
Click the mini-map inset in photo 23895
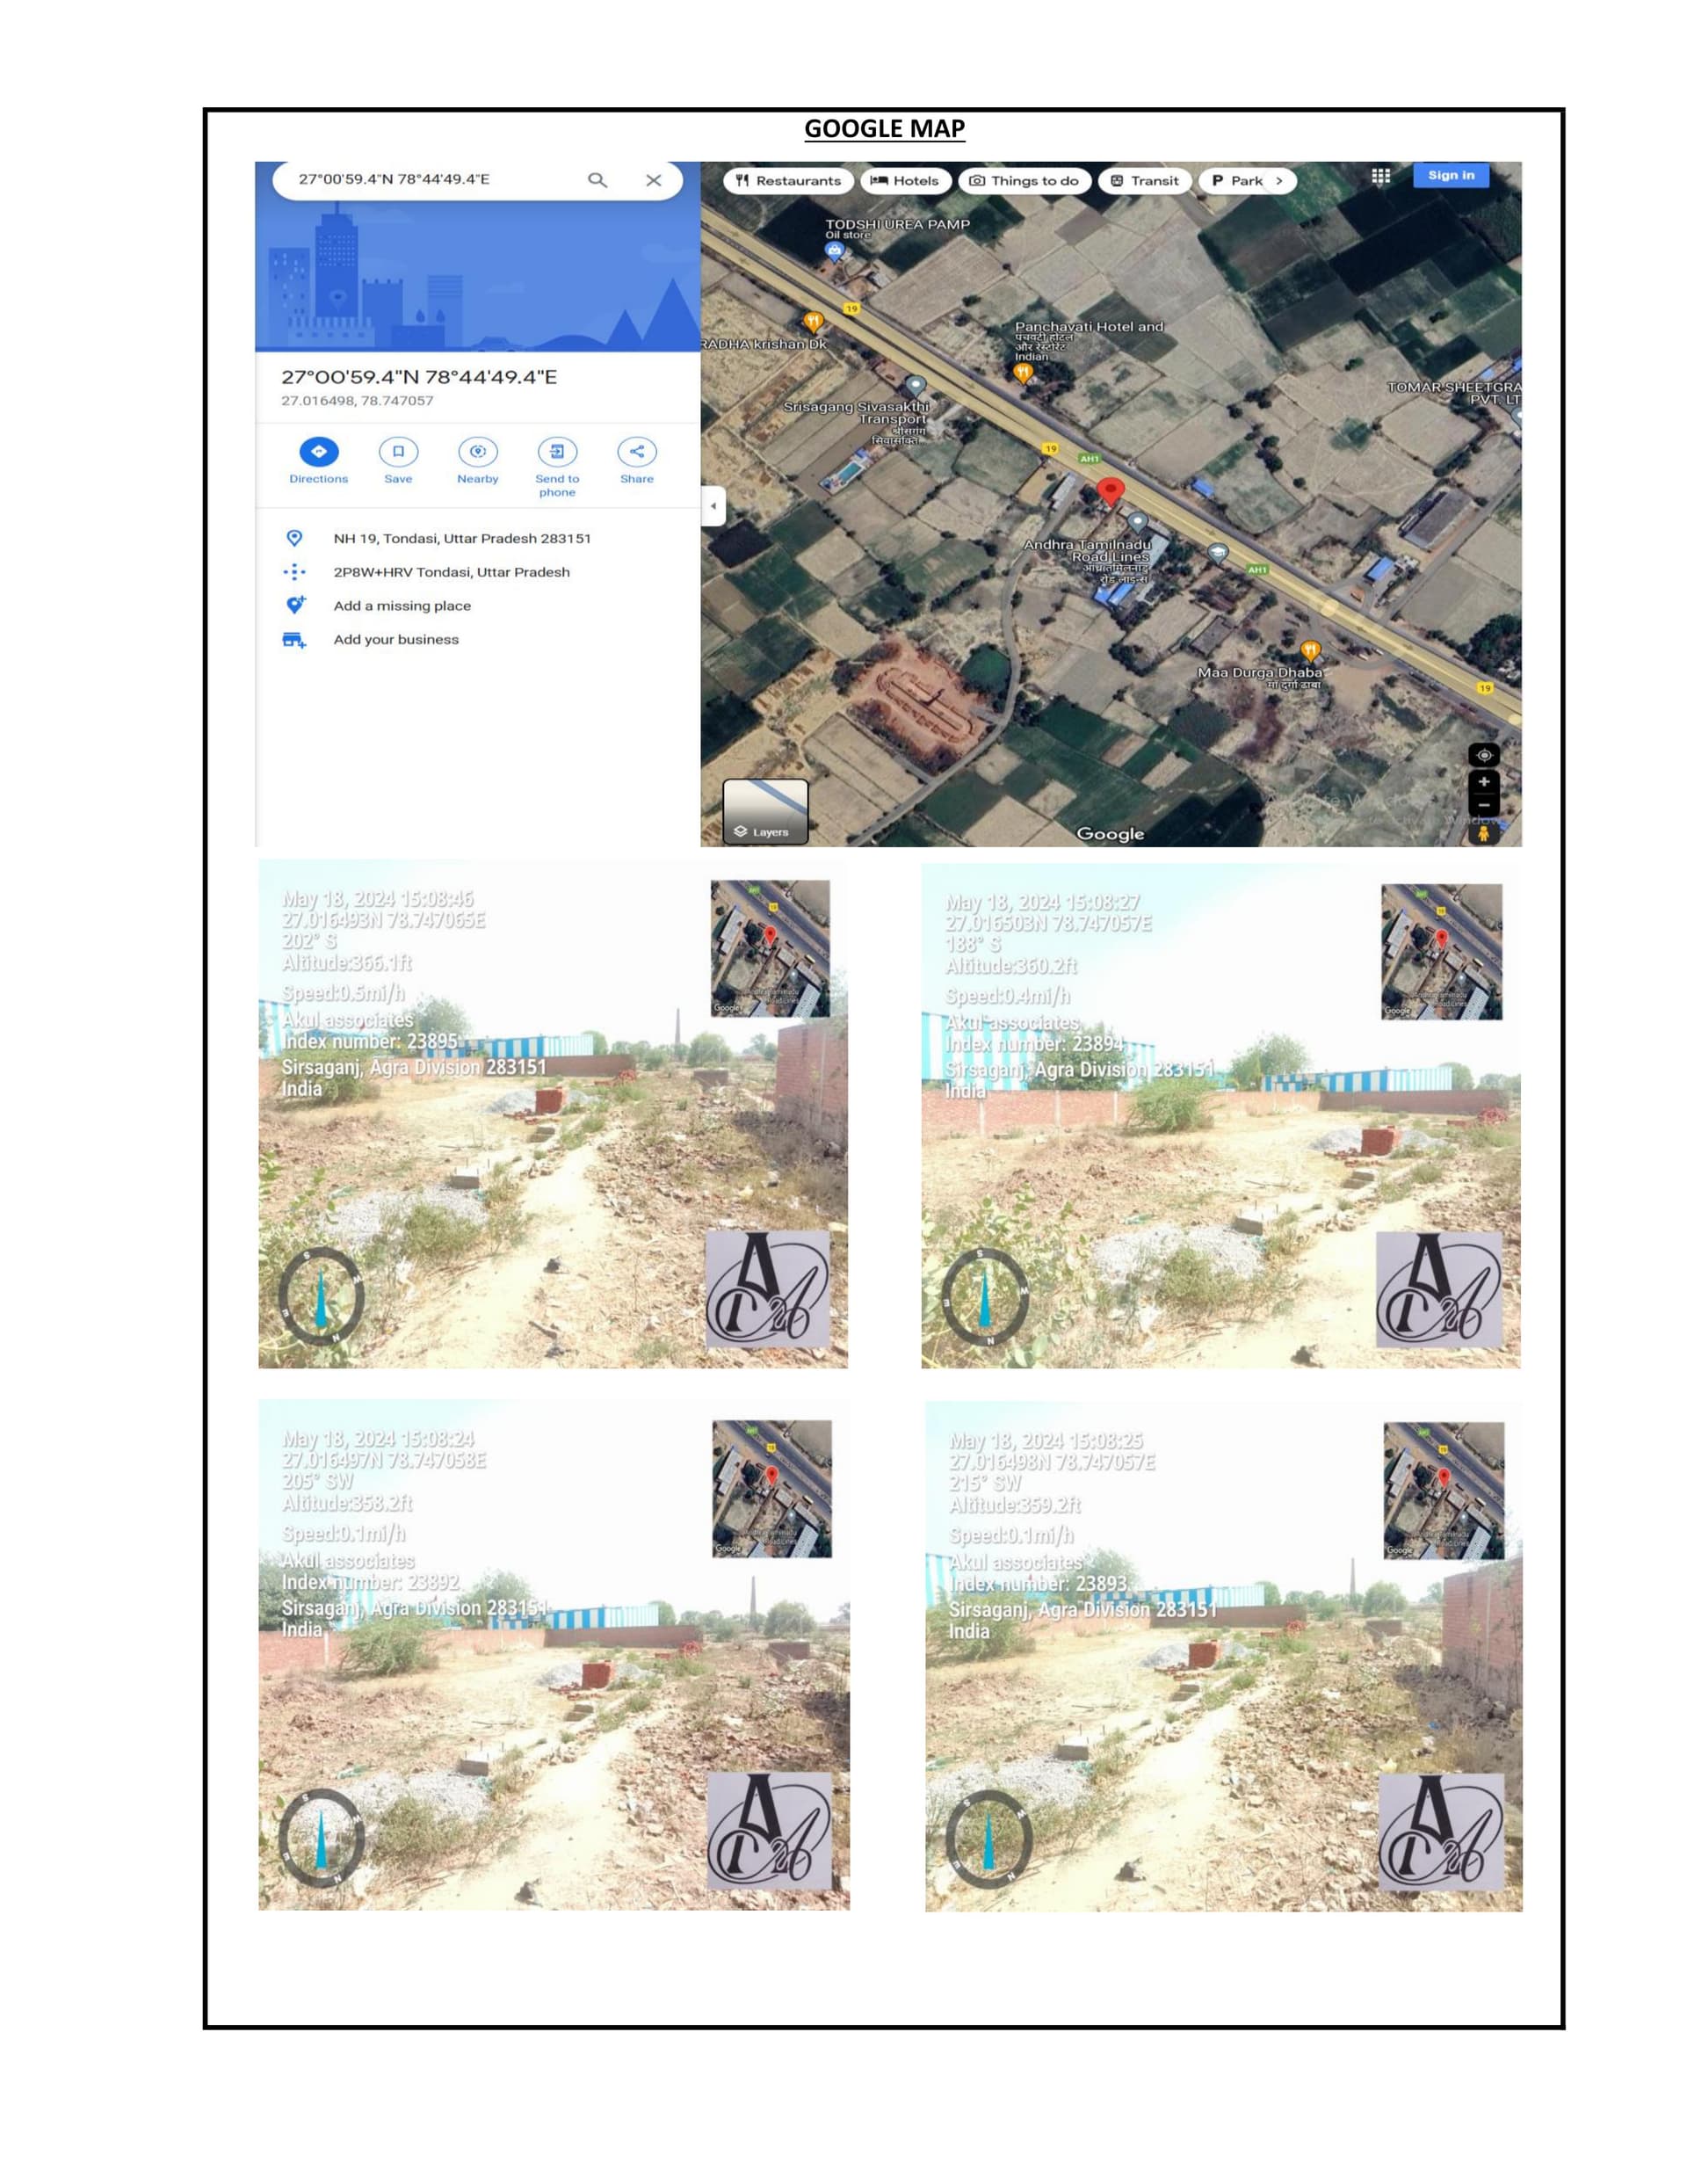click(x=770, y=948)
